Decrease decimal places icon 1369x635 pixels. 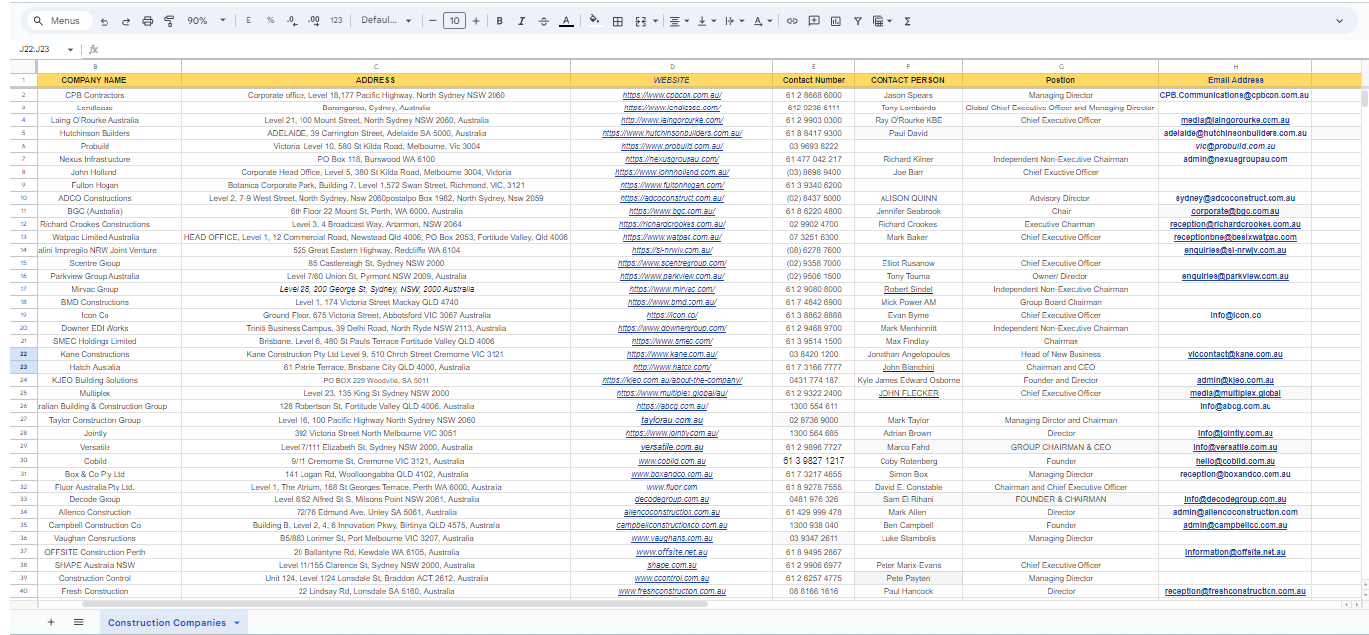click(291, 20)
